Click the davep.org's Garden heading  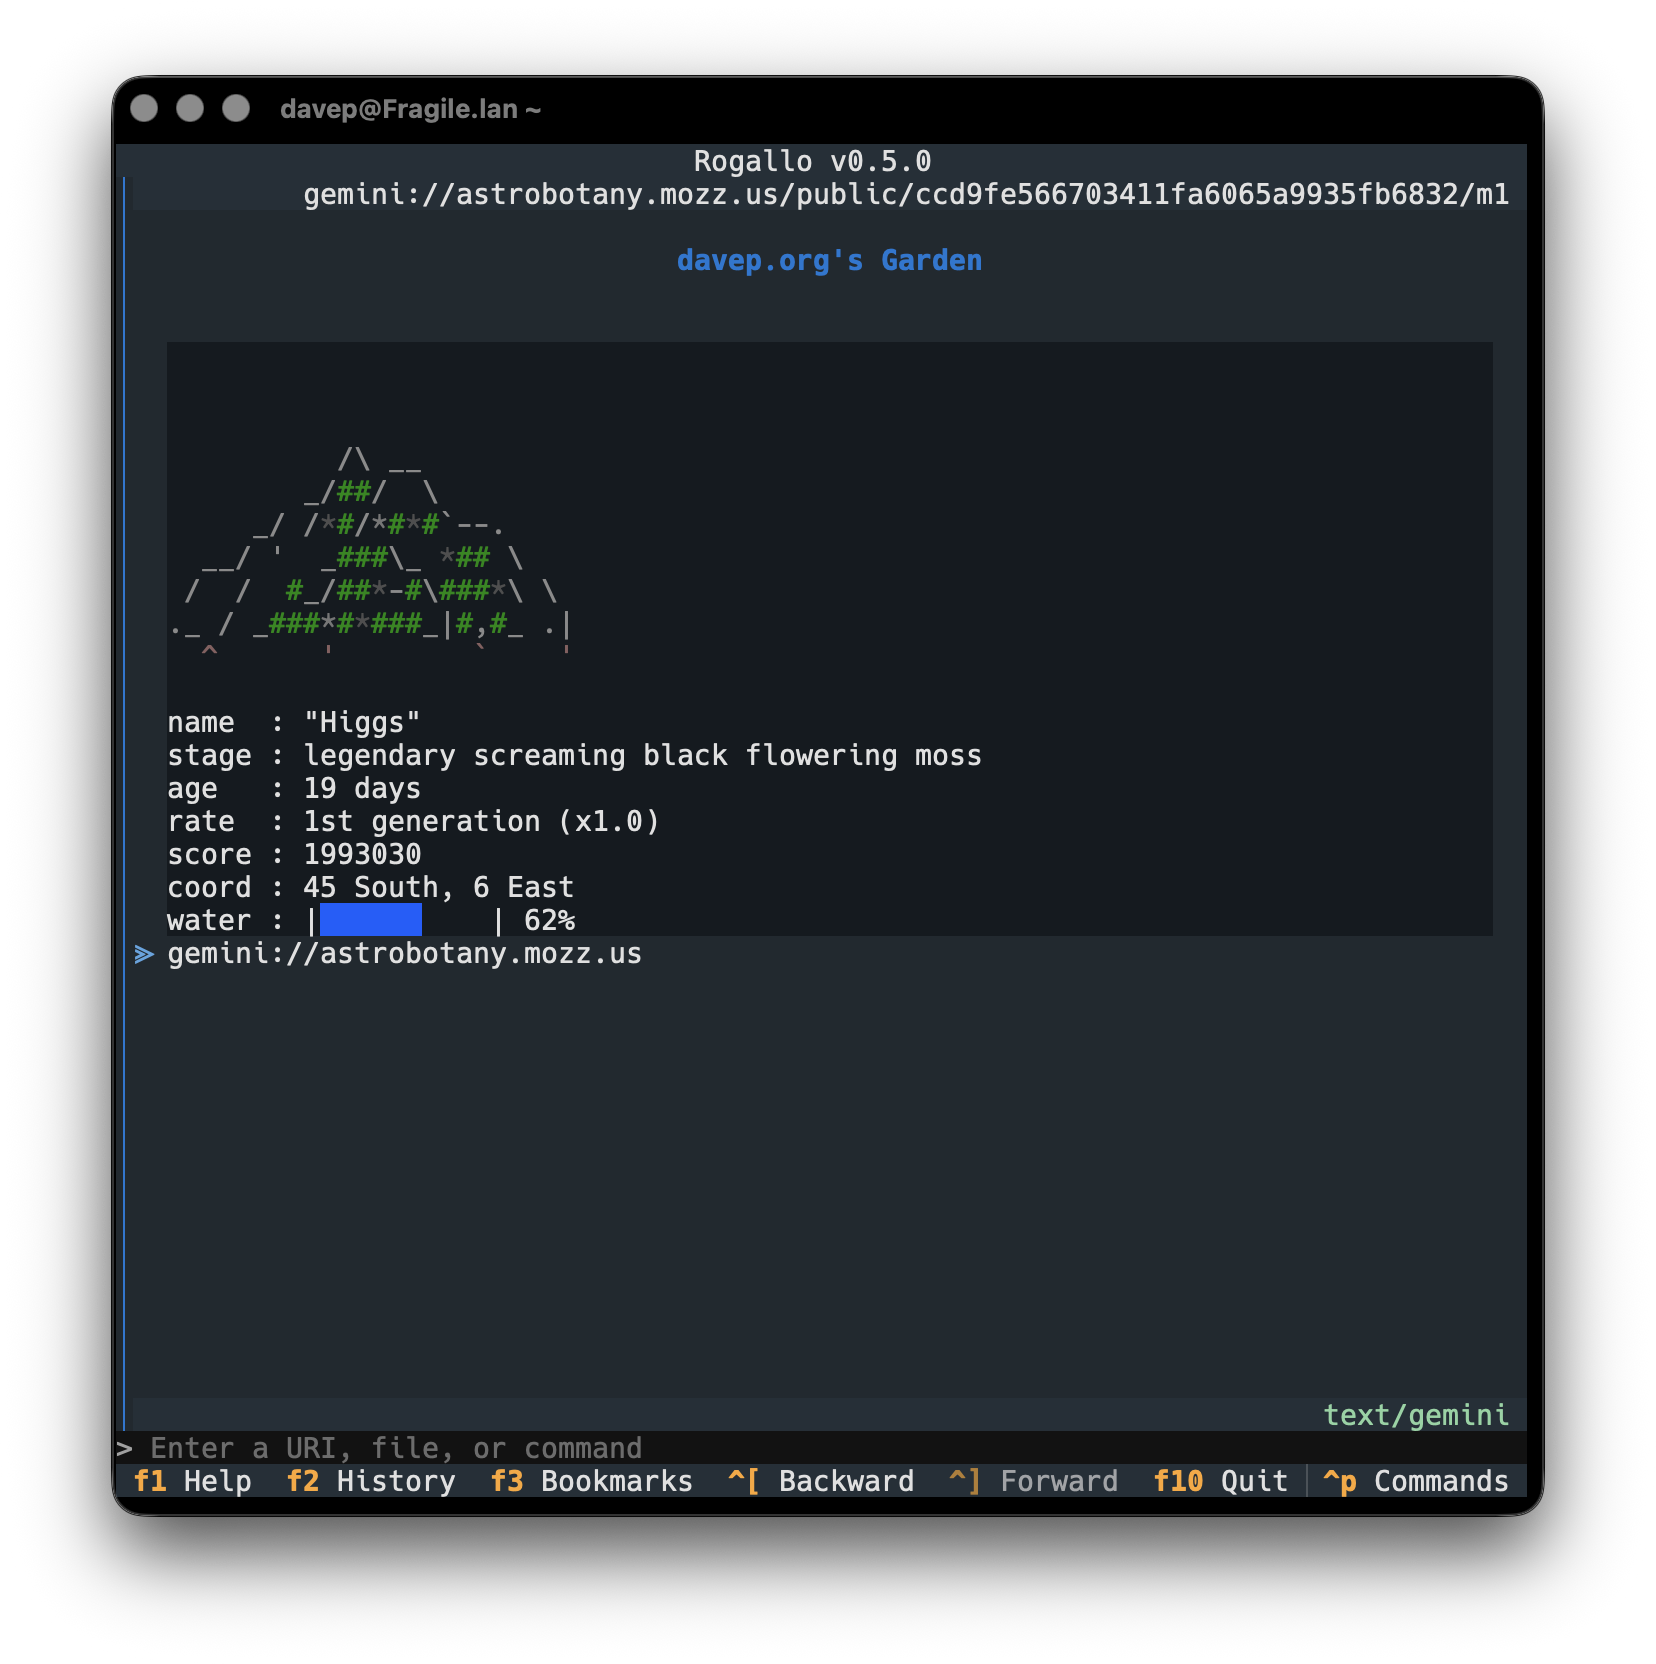pyautogui.click(x=829, y=260)
